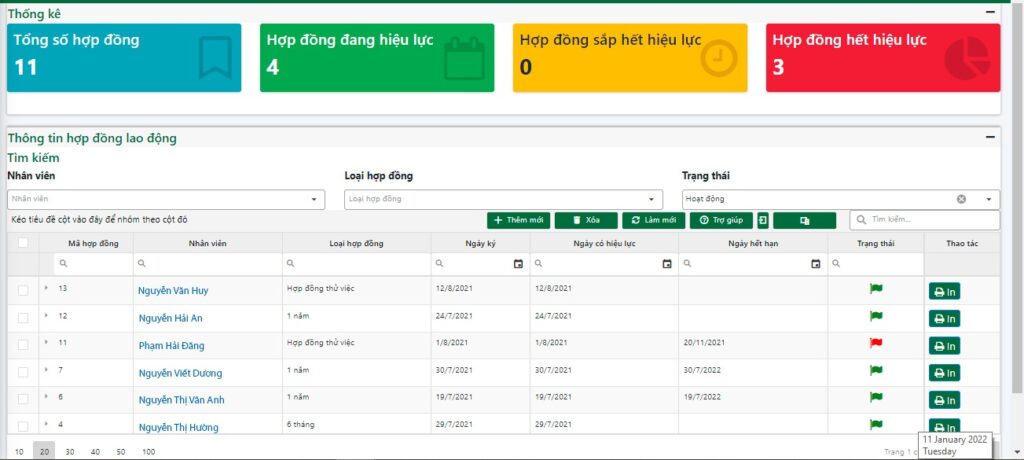1024x460 pixels.
Task: Open the Ngày hết hạn calendar picker icon
Action: click(x=816, y=264)
